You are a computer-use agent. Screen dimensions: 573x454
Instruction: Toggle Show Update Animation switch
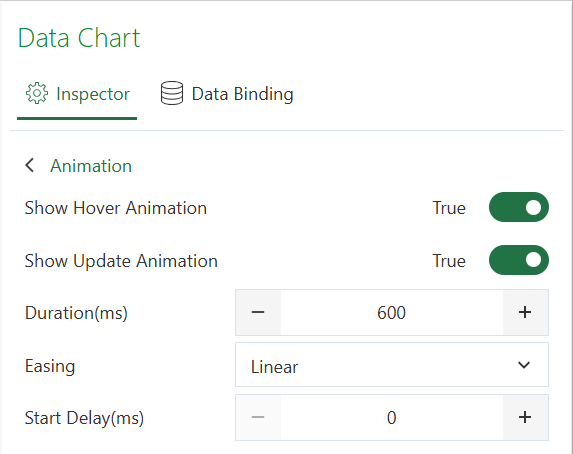519,260
